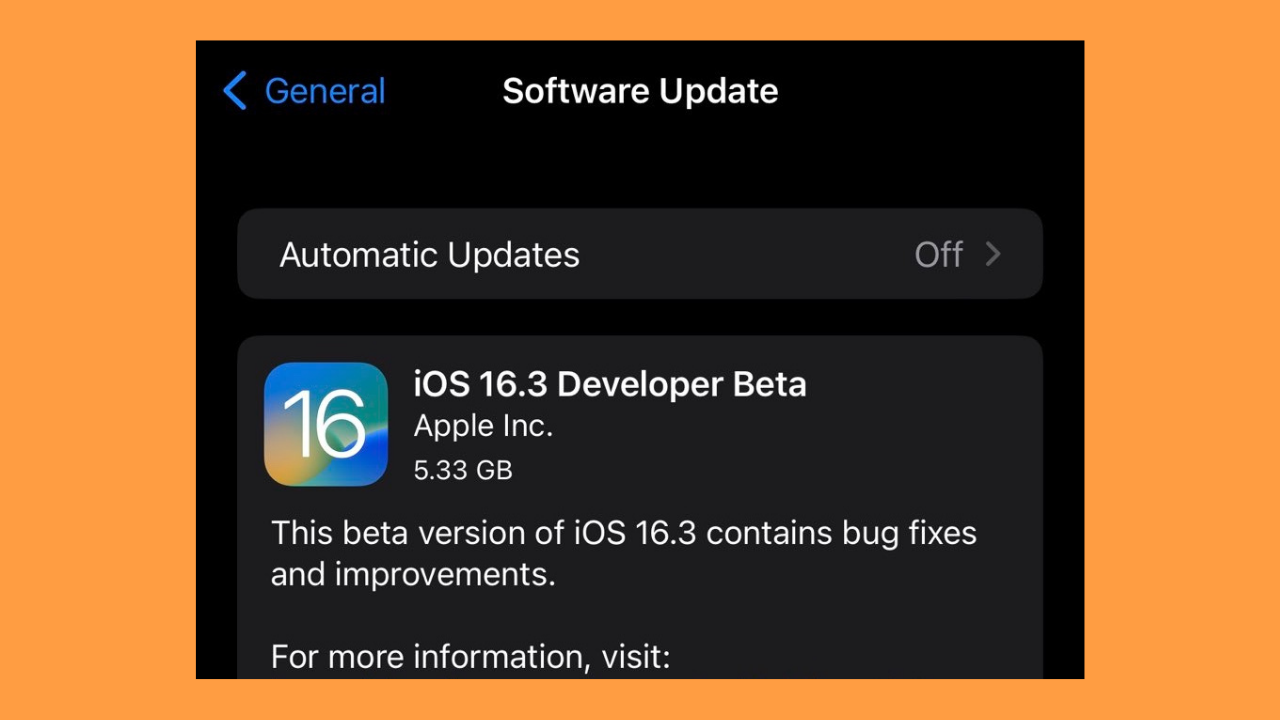This screenshot has height=720, width=1280.
Task: Select the beta description text block
Action: tap(623, 553)
